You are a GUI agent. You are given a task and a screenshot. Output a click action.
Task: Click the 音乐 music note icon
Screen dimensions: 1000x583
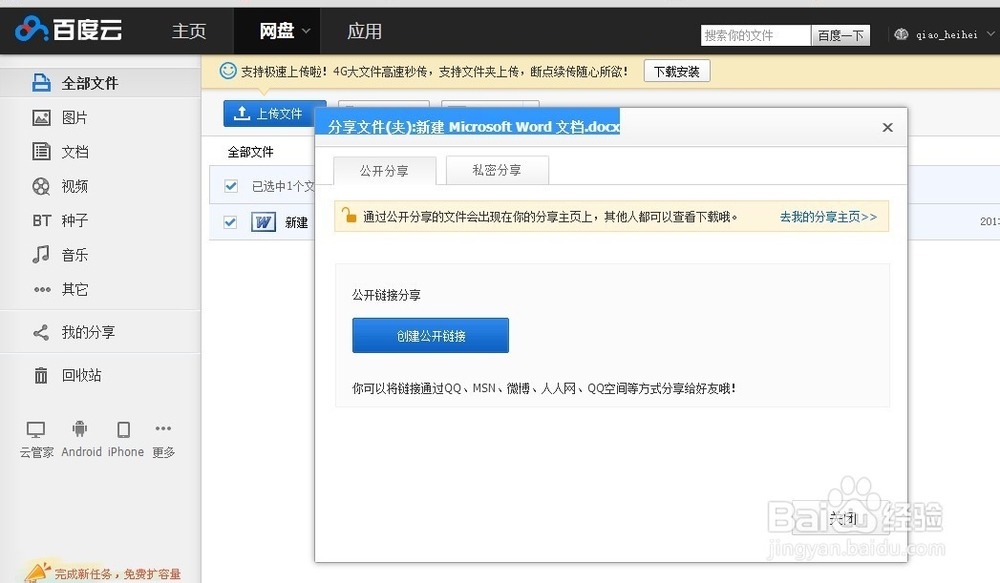point(41,255)
